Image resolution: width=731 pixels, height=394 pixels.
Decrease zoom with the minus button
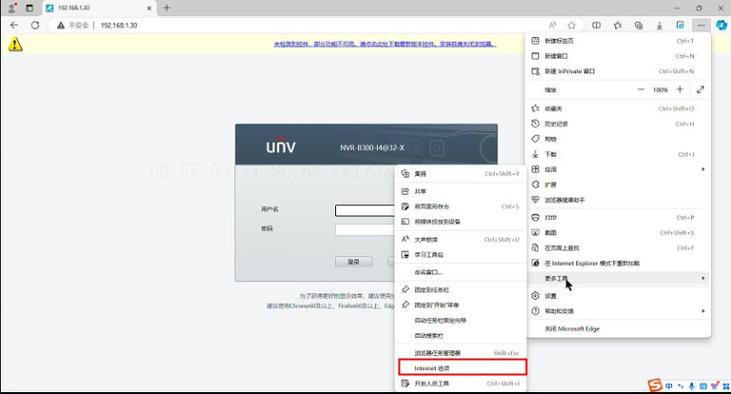641,90
